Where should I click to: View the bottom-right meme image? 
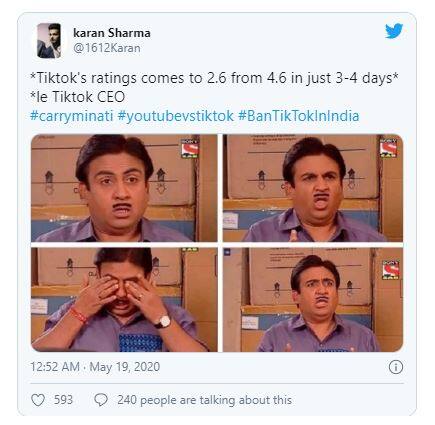click(x=313, y=299)
